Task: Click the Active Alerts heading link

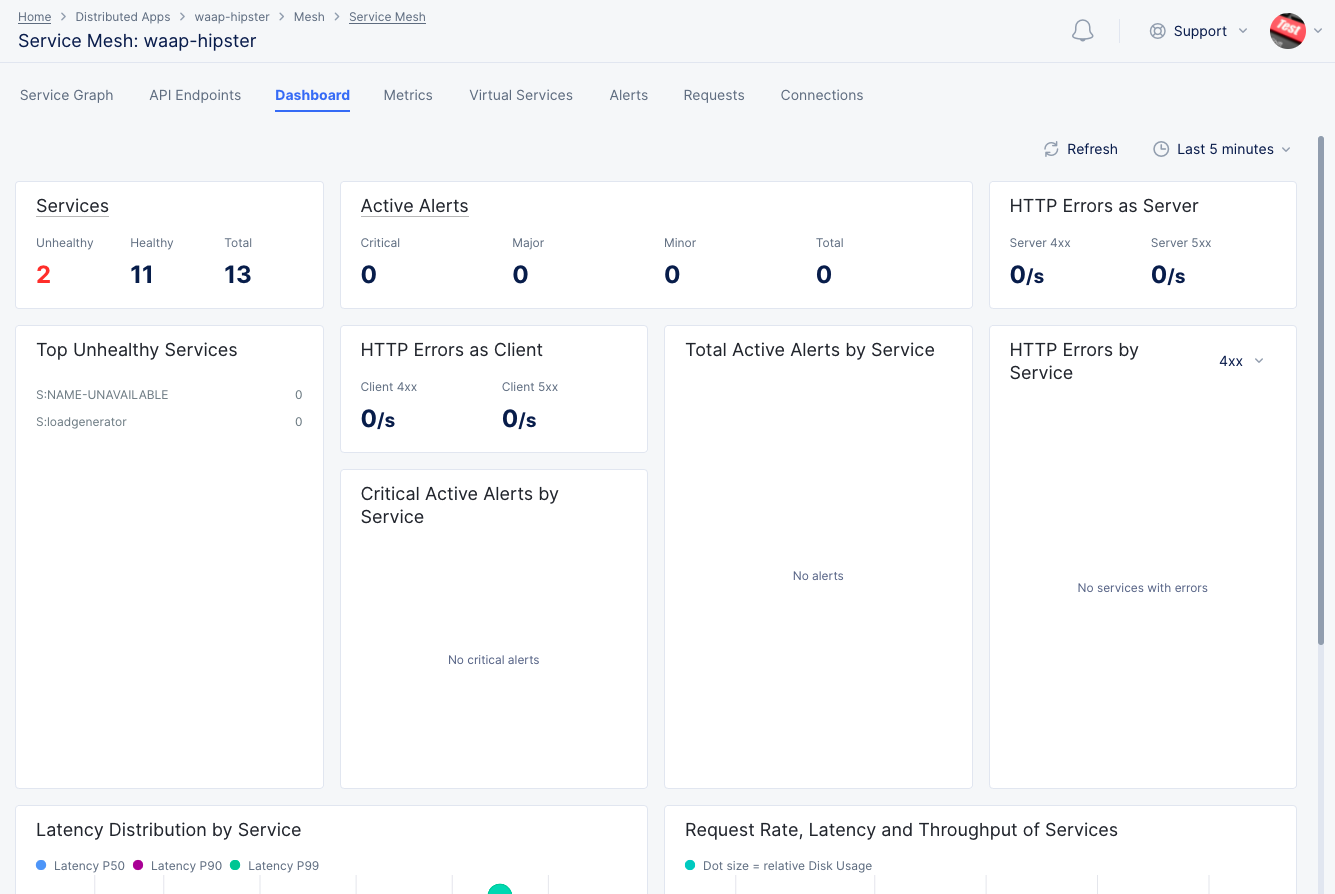Action: pyautogui.click(x=414, y=206)
